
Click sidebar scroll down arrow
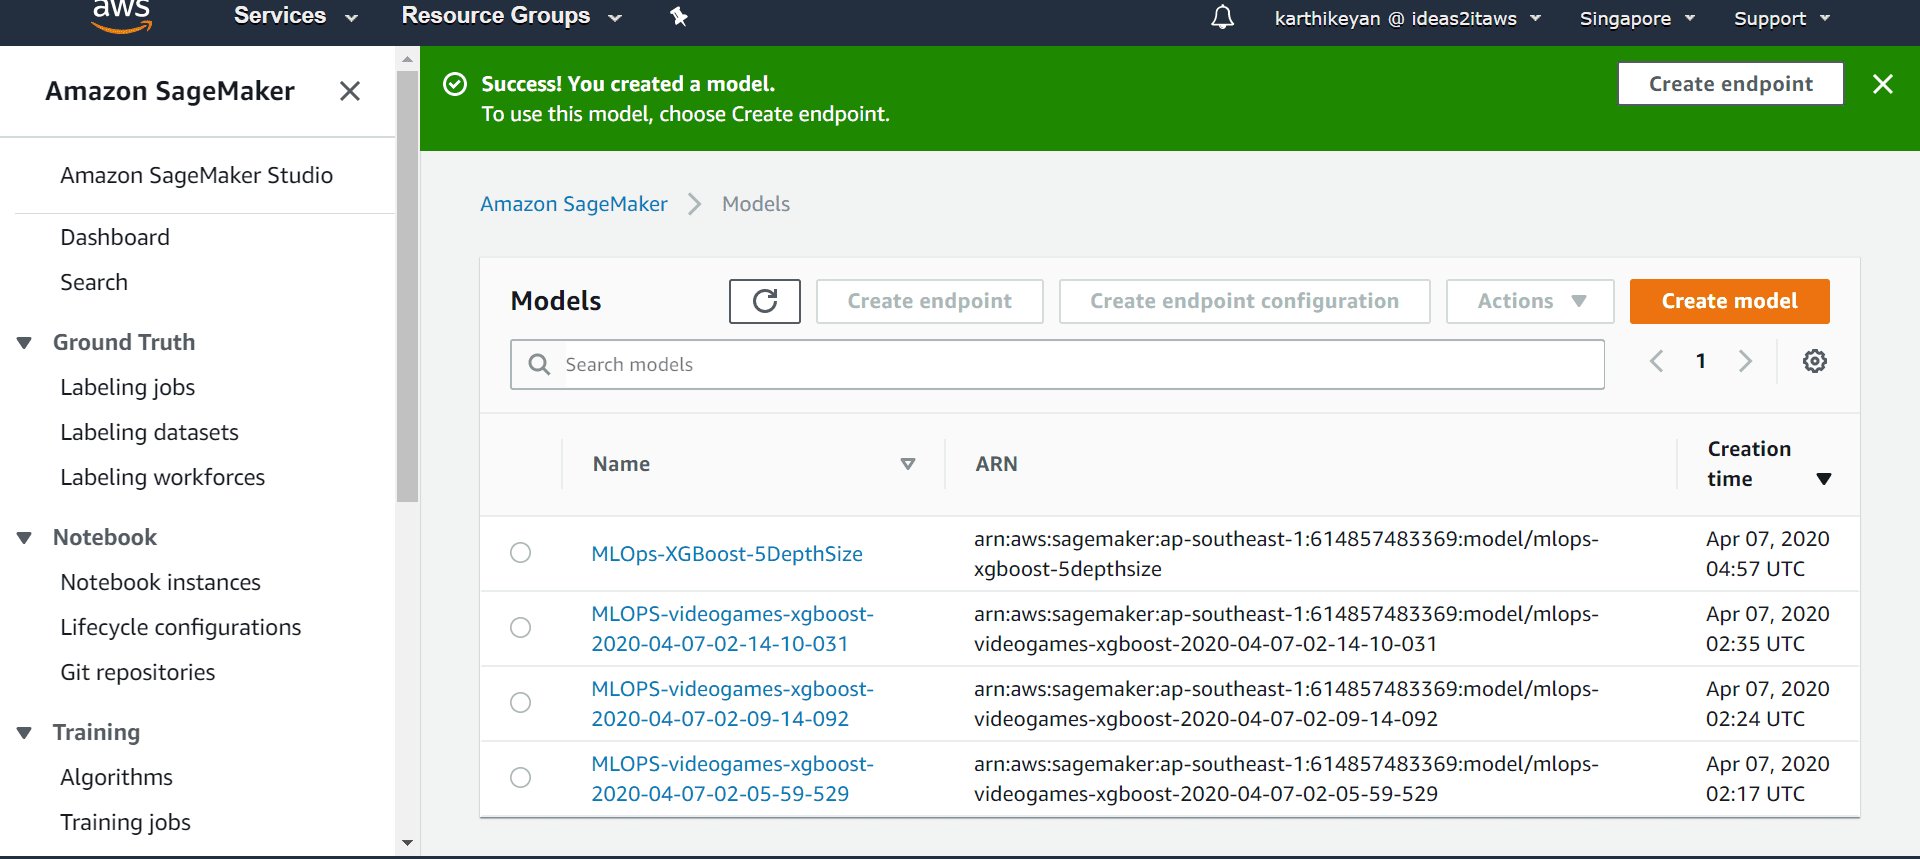407,842
